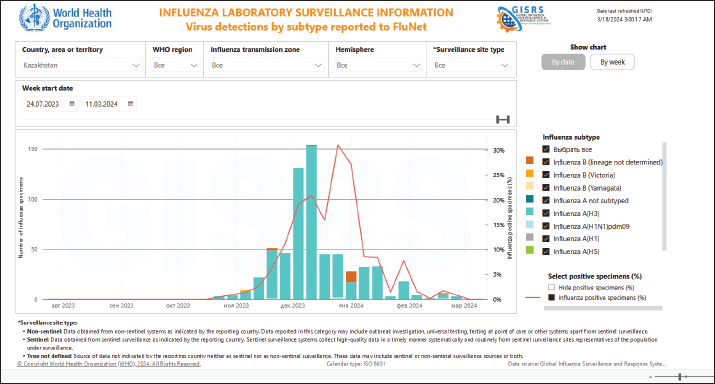715x384 pixels.
Task: Click the green Influenza A(H5) legend swatch
Action: (x=529, y=250)
